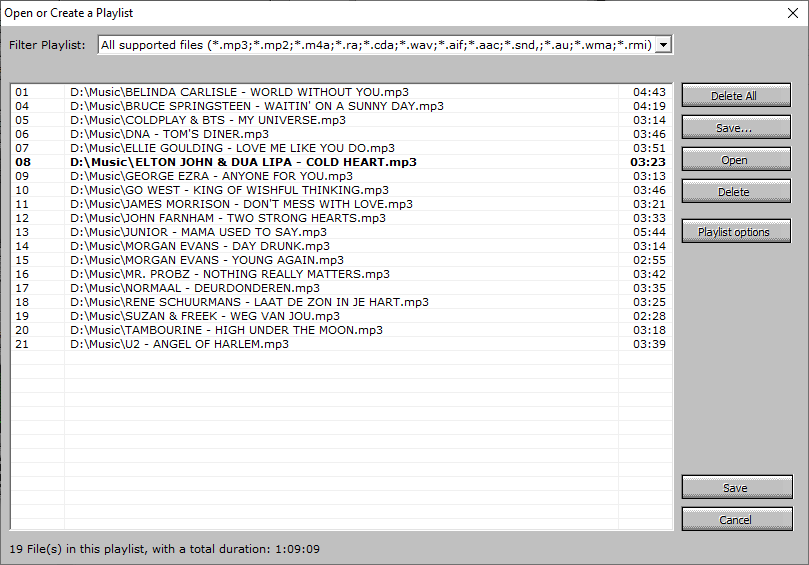Select Elton John & Dua Lipa Cold Heart
Image resolution: width=809 pixels, height=565 pixels.
(244, 162)
